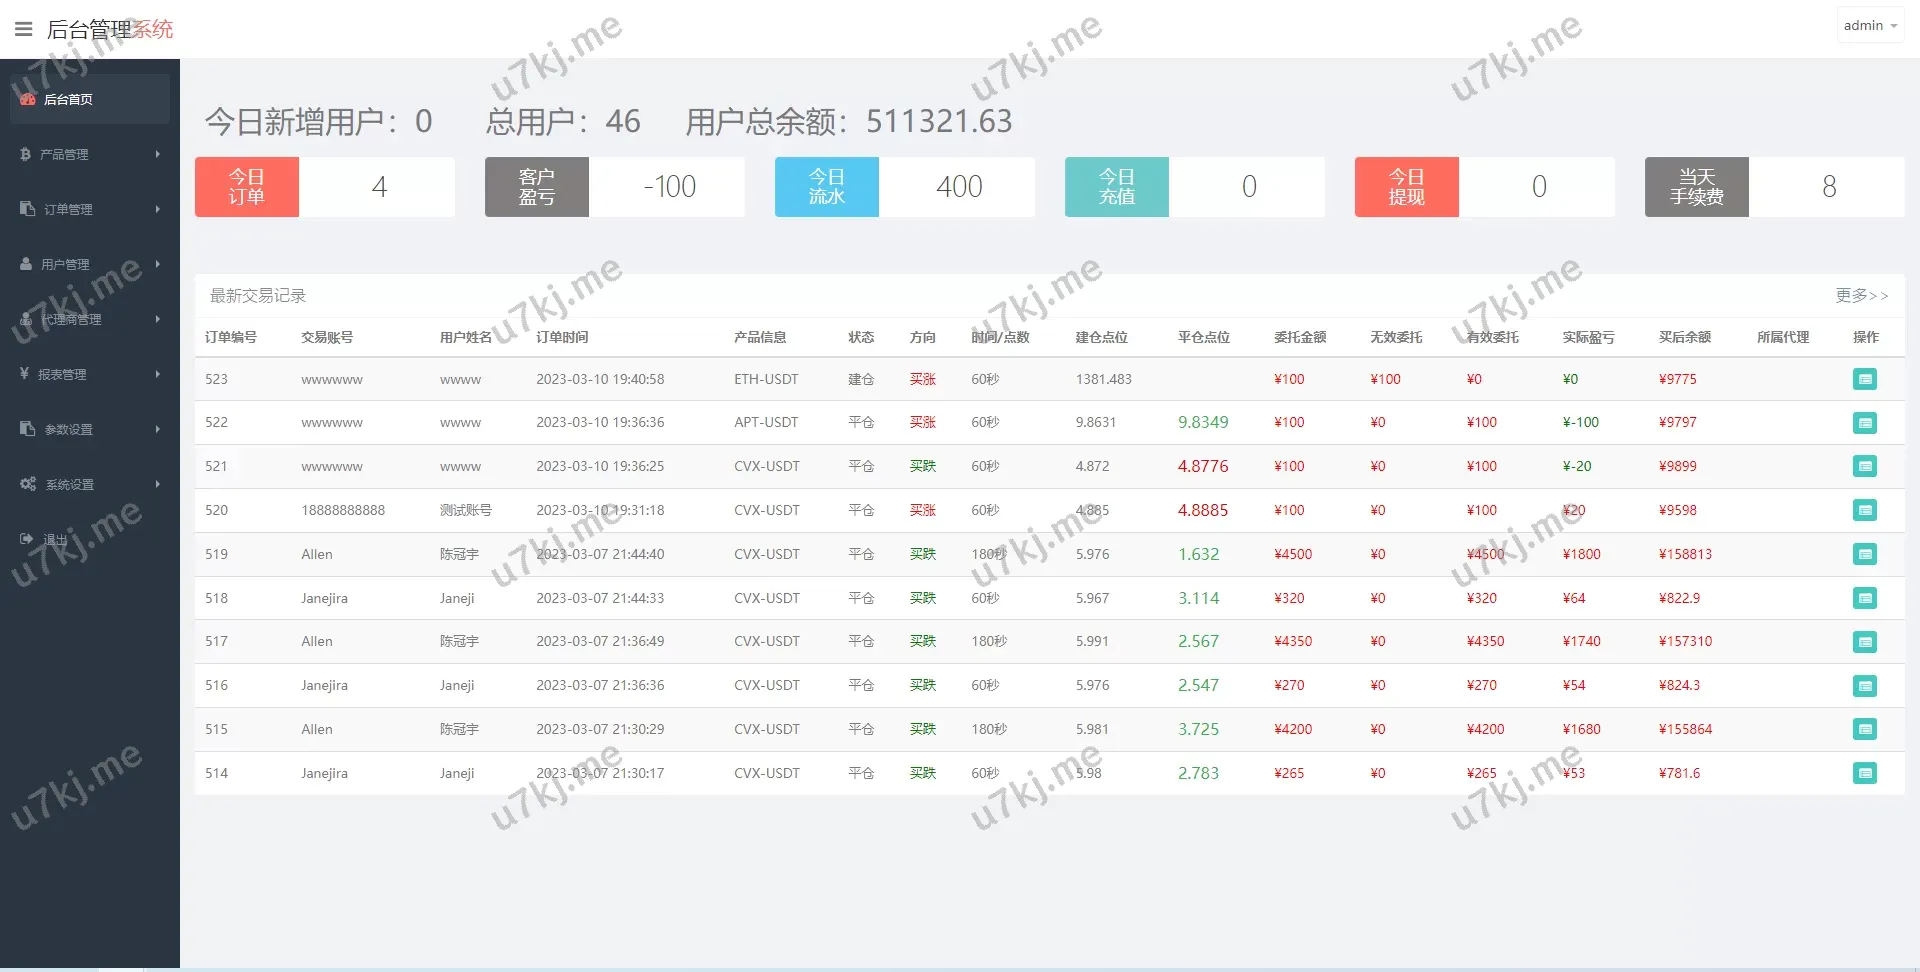Open detail icon for order 523

(1864, 379)
